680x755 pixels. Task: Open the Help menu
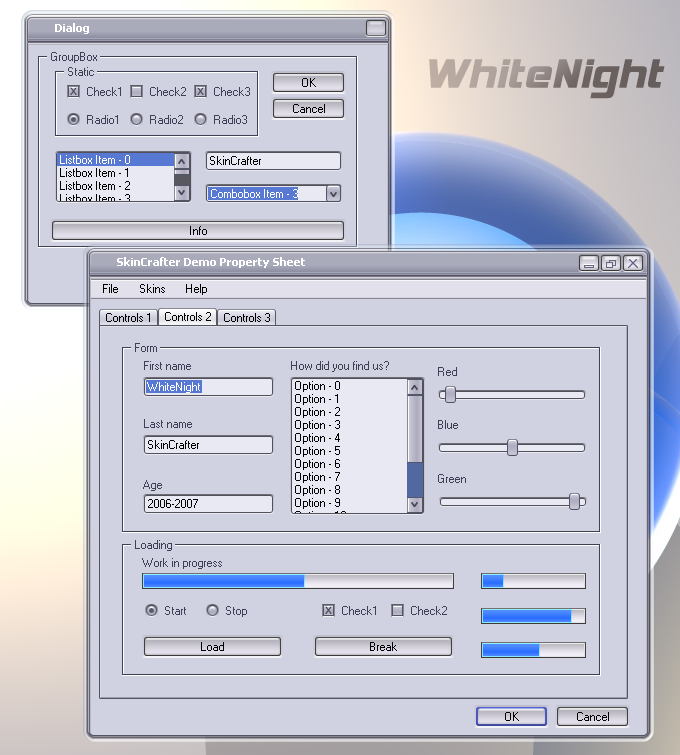(x=196, y=289)
